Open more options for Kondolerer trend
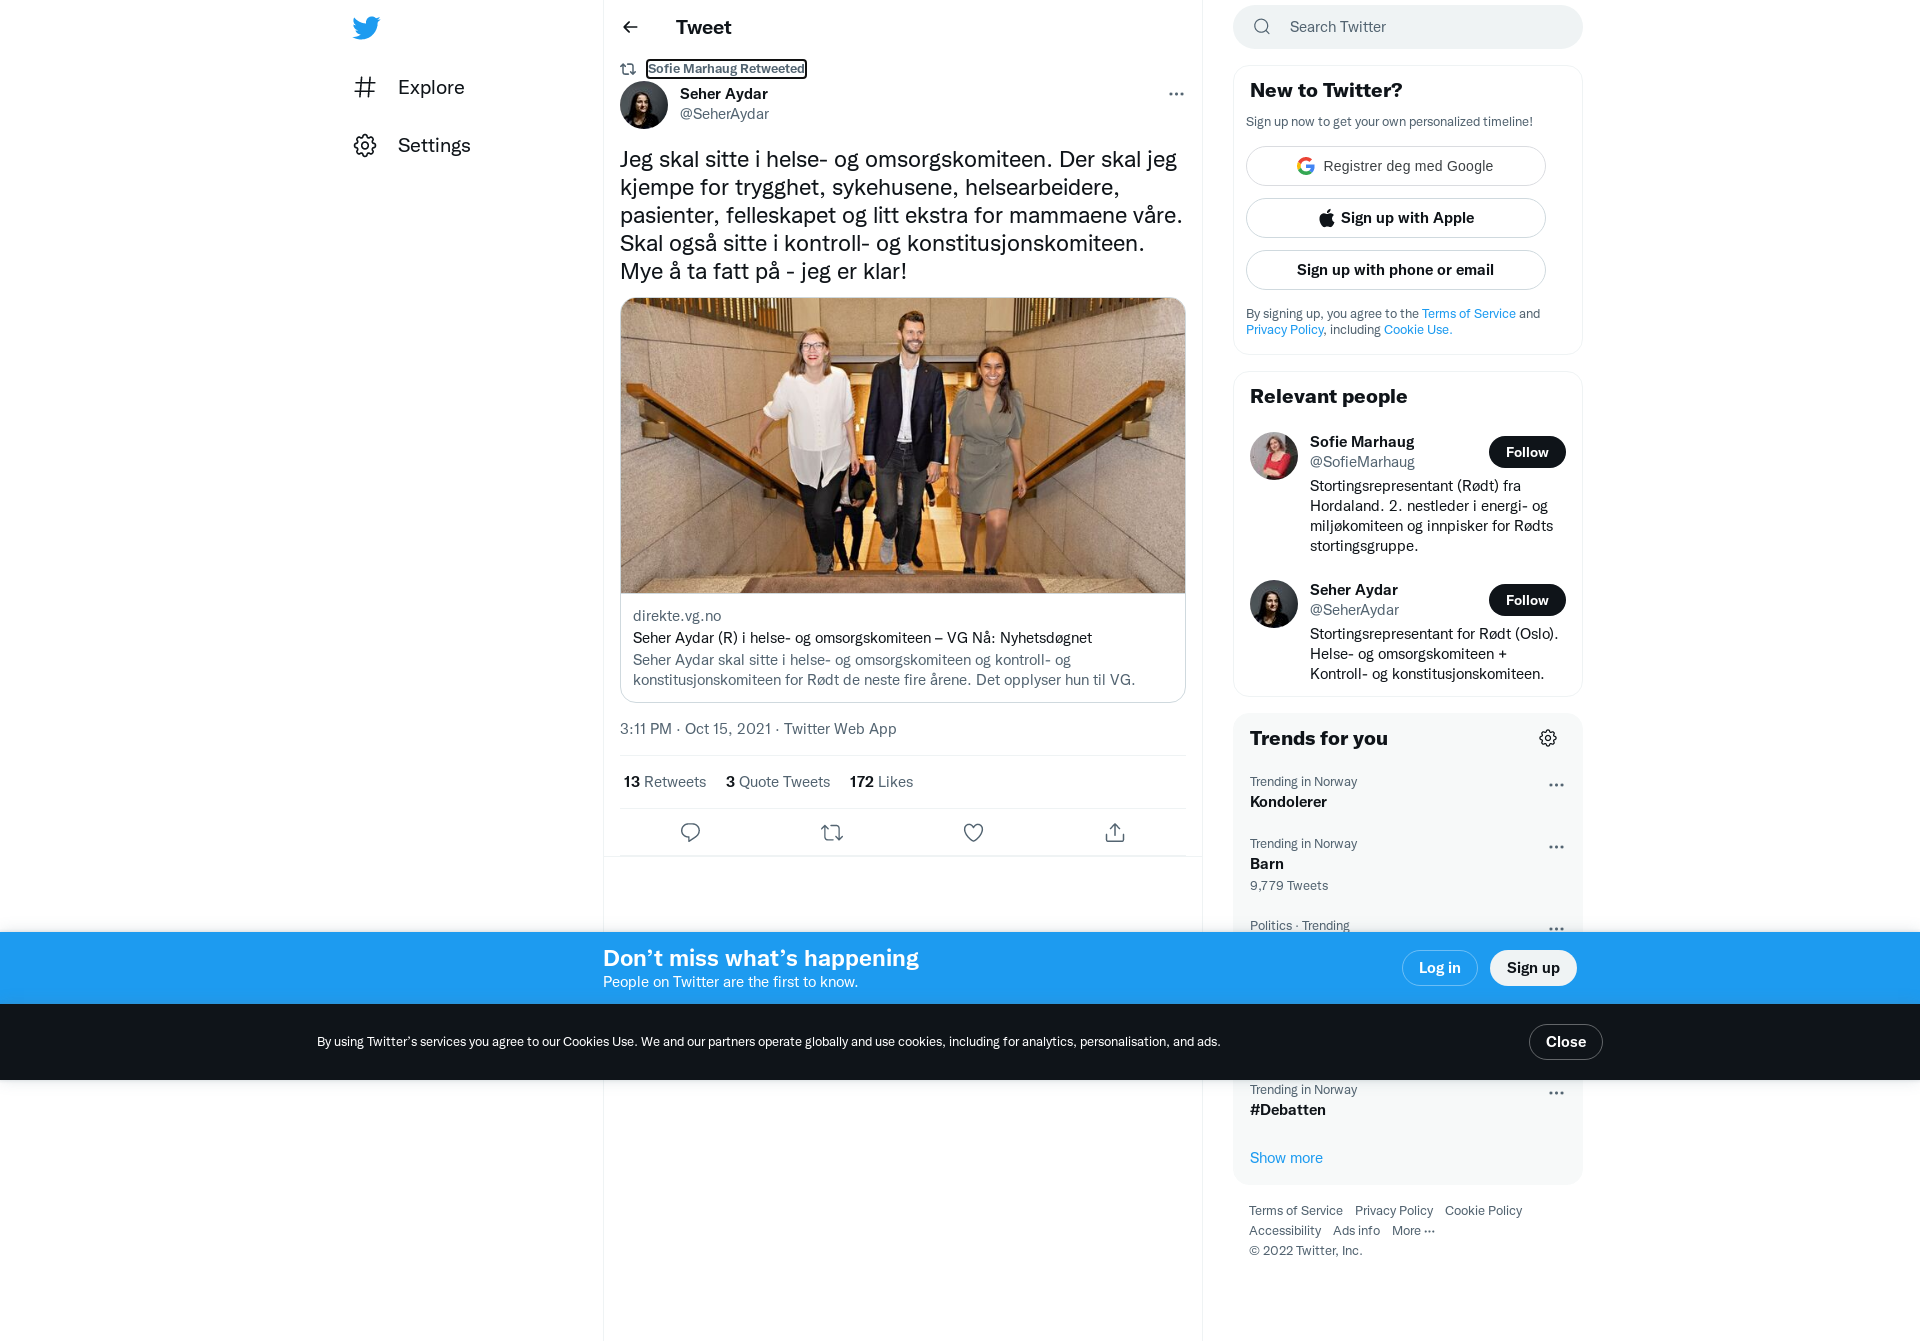The width and height of the screenshot is (1920, 1341). pyautogui.click(x=1556, y=785)
